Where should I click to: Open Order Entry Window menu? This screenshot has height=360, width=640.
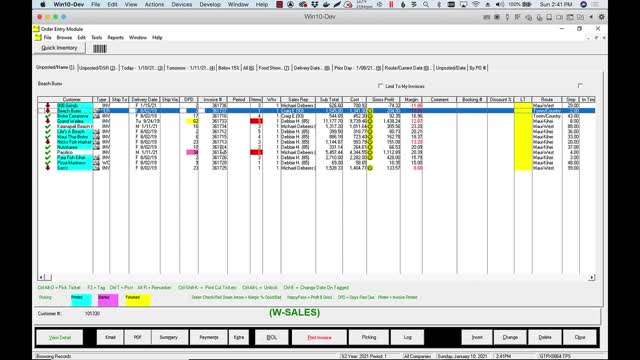(x=138, y=38)
